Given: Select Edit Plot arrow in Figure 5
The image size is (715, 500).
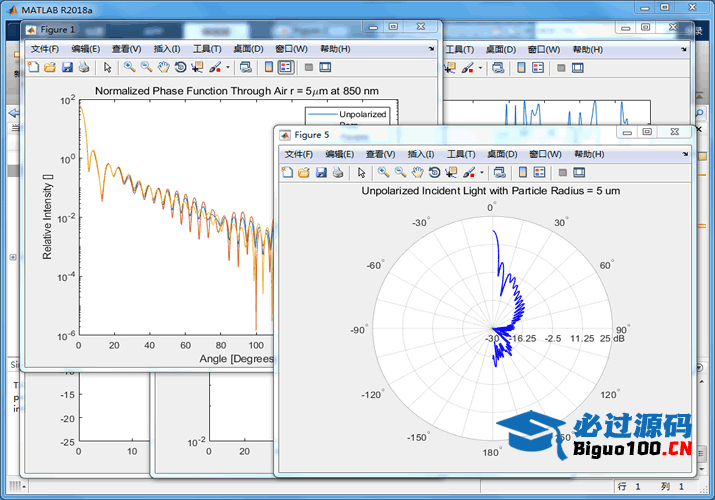Looking at the screenshot, I should [x=362, y=172].
